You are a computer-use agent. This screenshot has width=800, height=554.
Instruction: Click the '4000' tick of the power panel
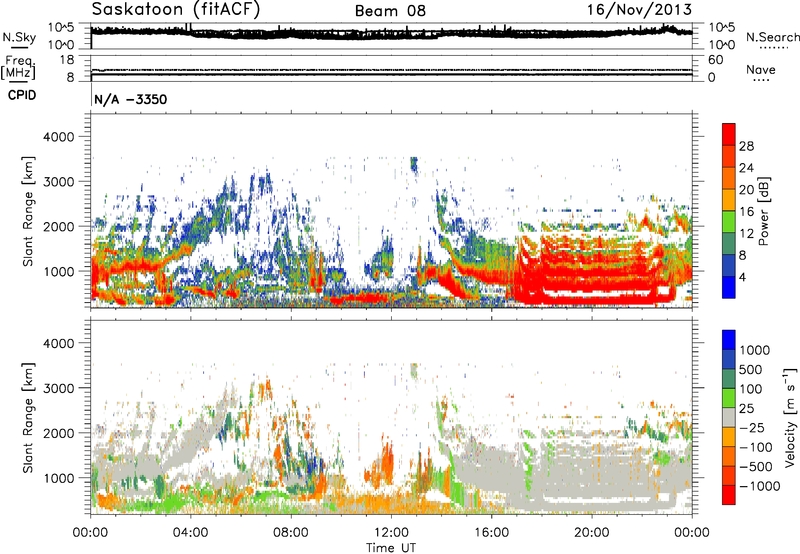coord(58,137)
